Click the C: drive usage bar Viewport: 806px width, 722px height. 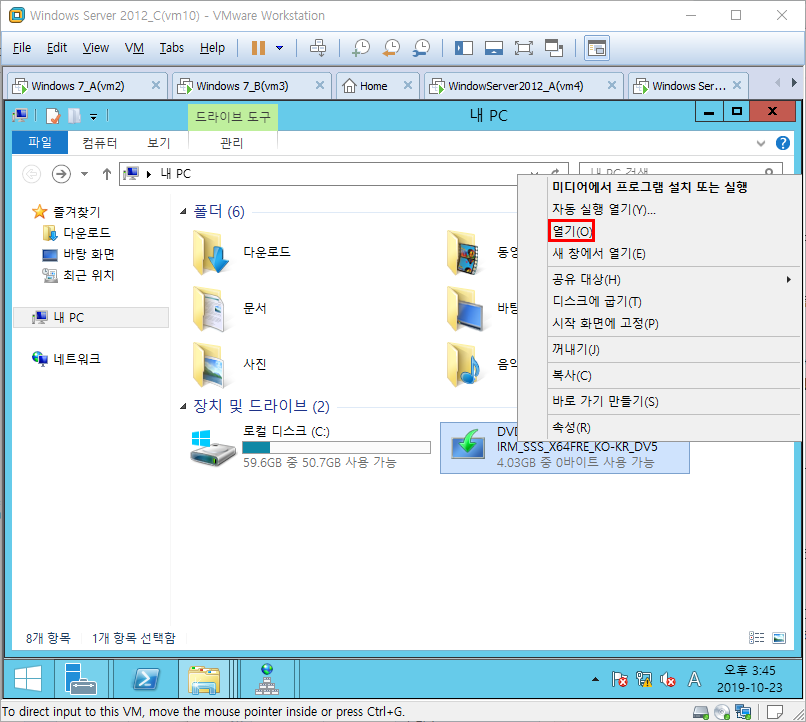point(336,448)
